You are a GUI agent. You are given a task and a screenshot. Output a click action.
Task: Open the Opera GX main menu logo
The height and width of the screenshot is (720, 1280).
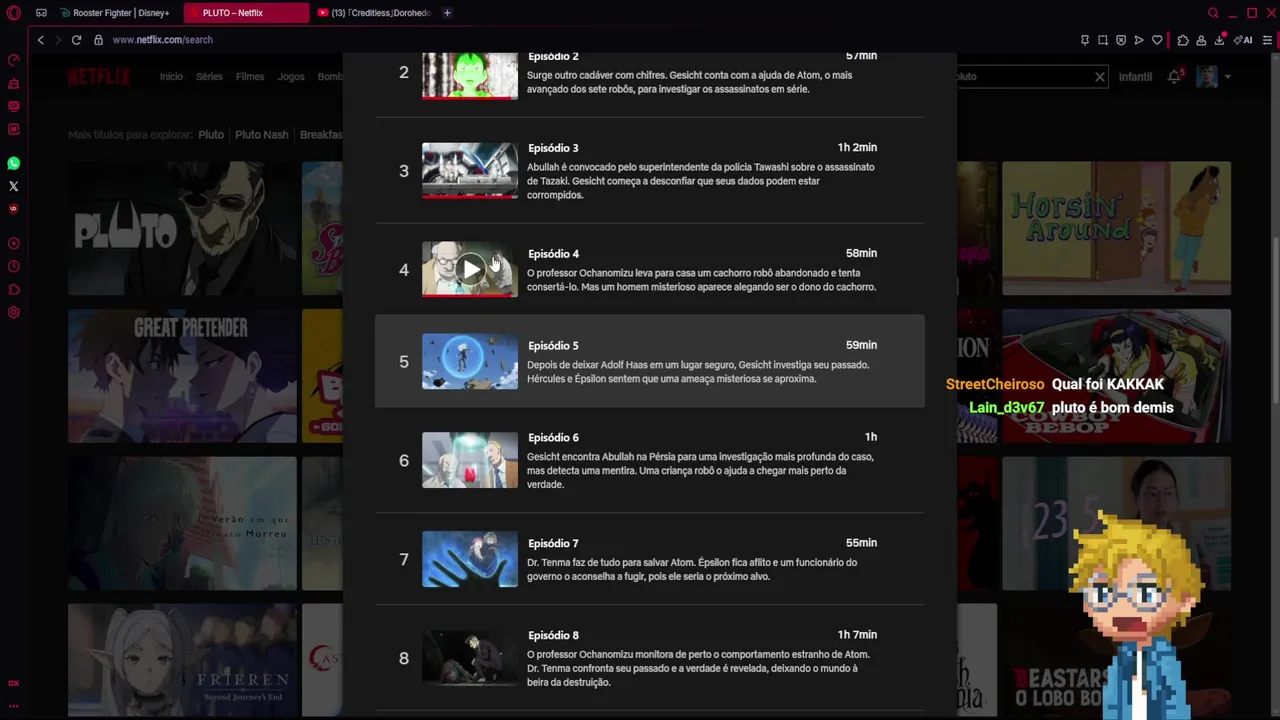tap(13, 13)
